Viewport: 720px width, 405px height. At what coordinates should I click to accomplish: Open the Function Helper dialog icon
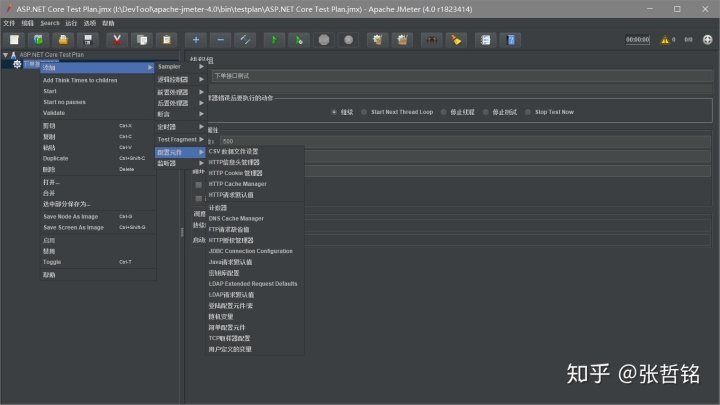click(x=485, y=40)
